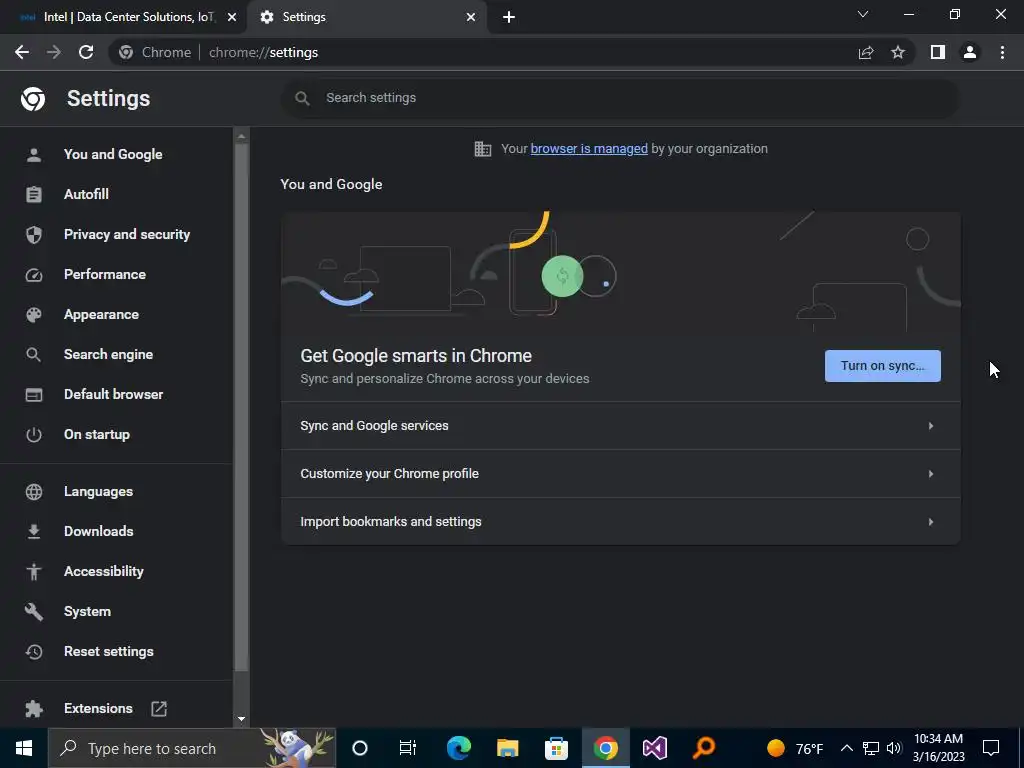Open the Privacy and security section

[127, 234]
